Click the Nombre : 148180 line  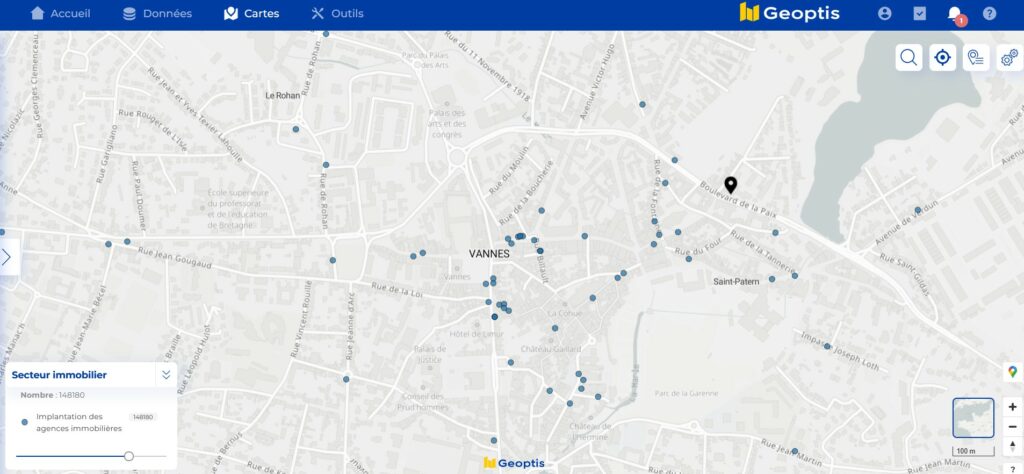click(x=52, y=395)
